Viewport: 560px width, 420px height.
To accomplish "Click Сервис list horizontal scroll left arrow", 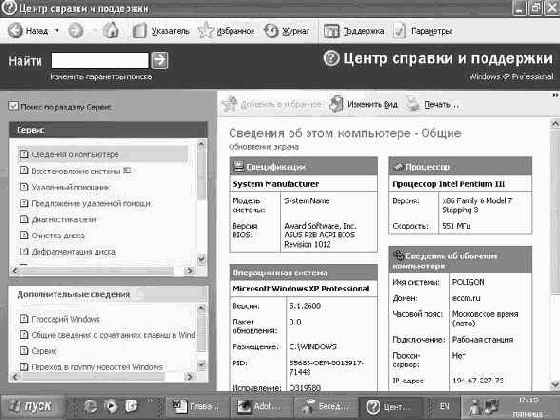I will [15, 271].
